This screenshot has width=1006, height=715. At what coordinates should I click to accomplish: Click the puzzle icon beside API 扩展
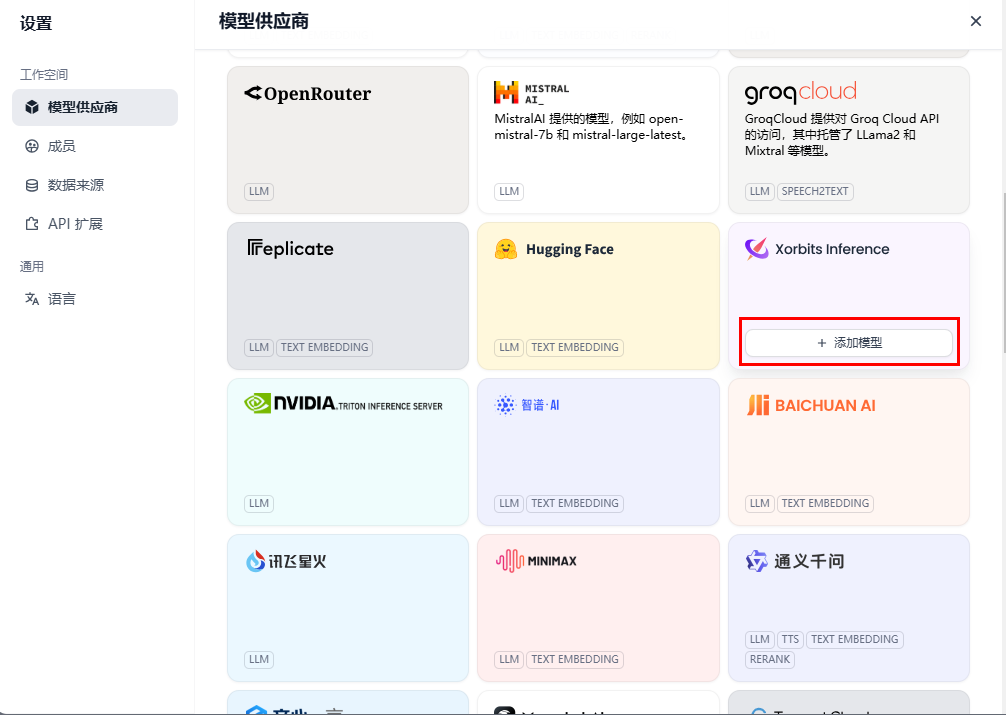point(31,224)
